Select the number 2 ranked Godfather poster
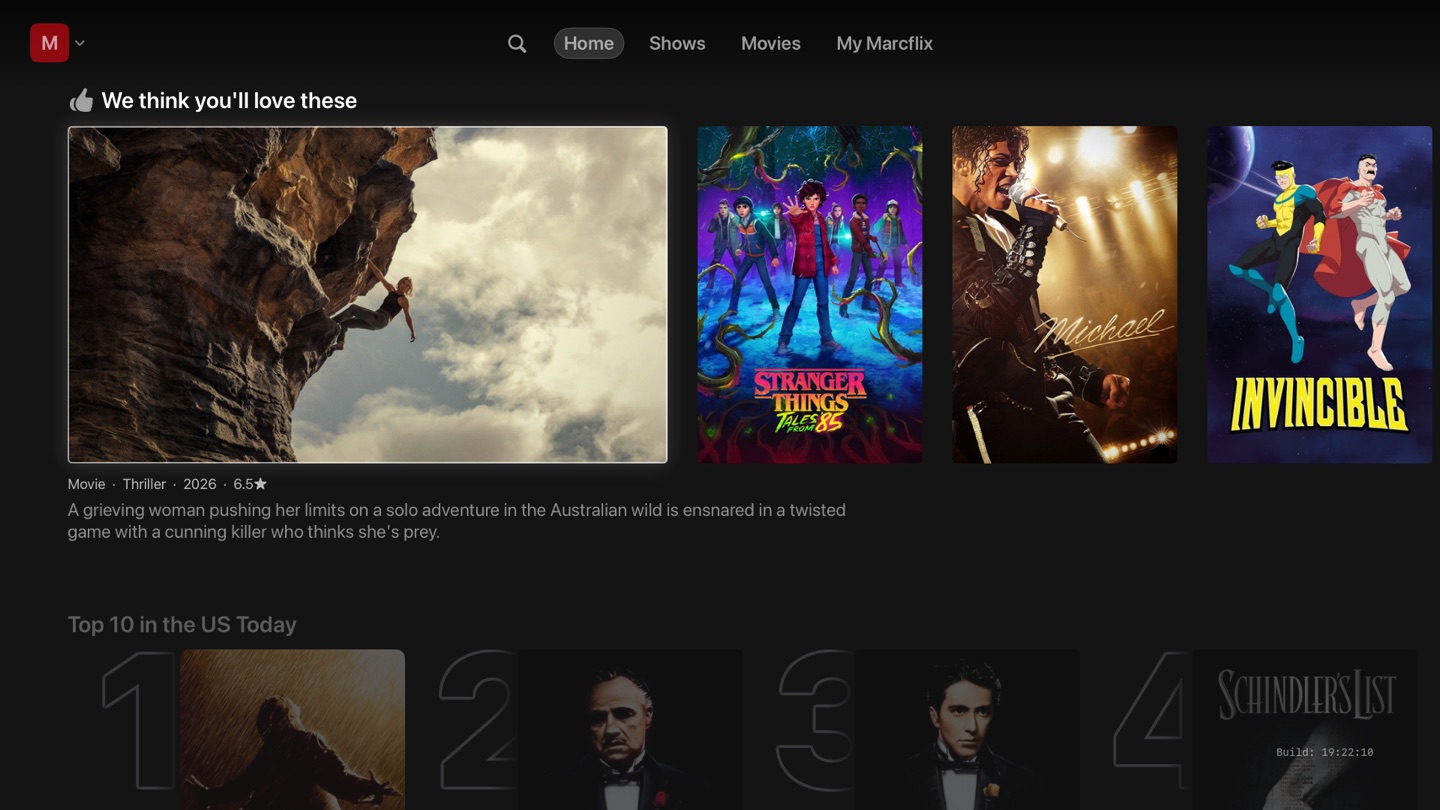This screenshot has height=810, width=1440. tap(628, 729)
